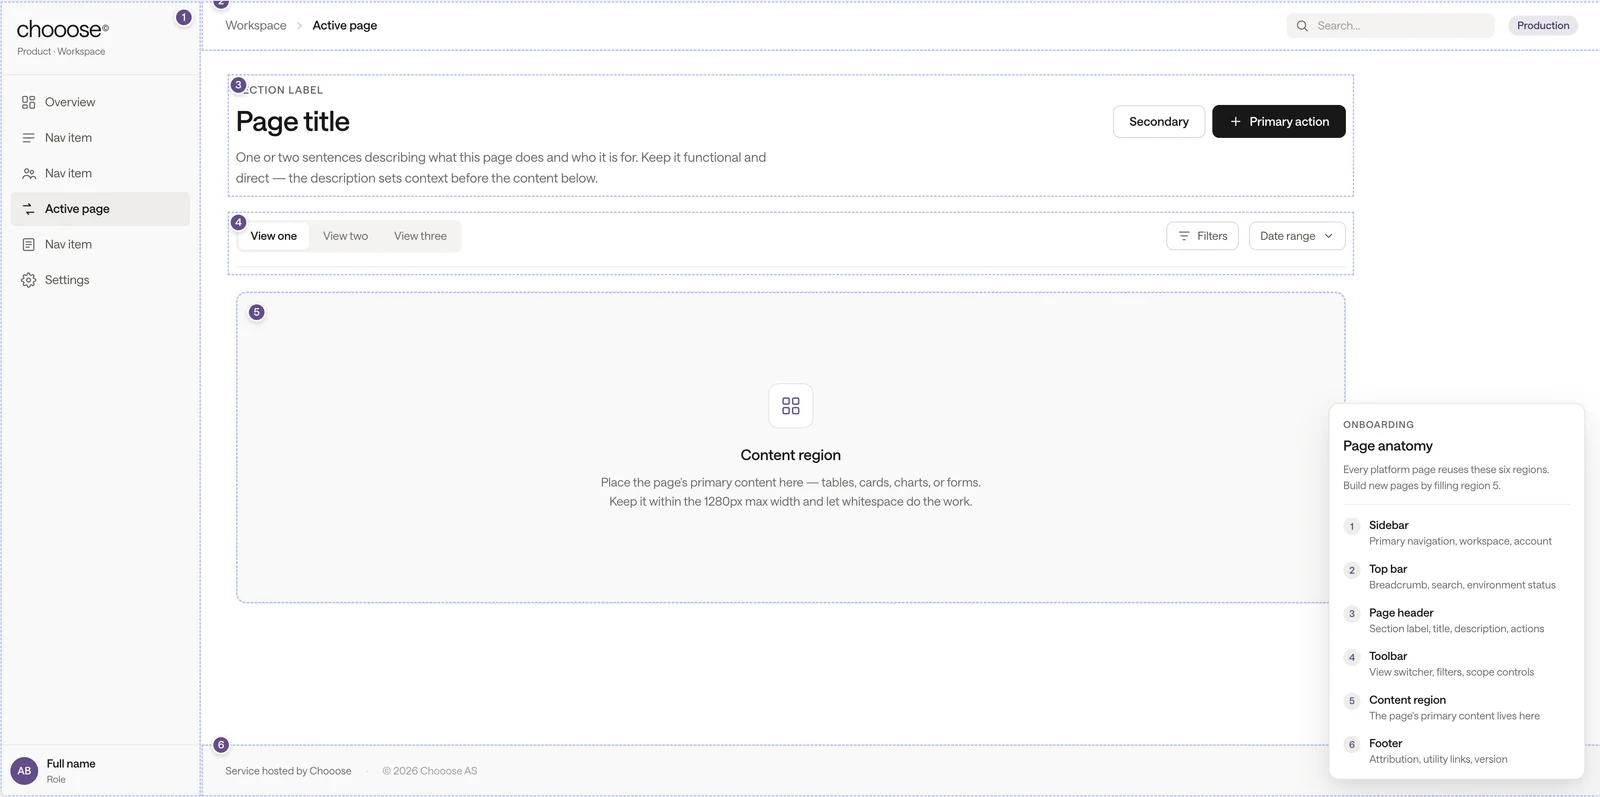Select the Nav item with the document icon
Screen dimensions: 1600x797
click(x=100, y=244)
